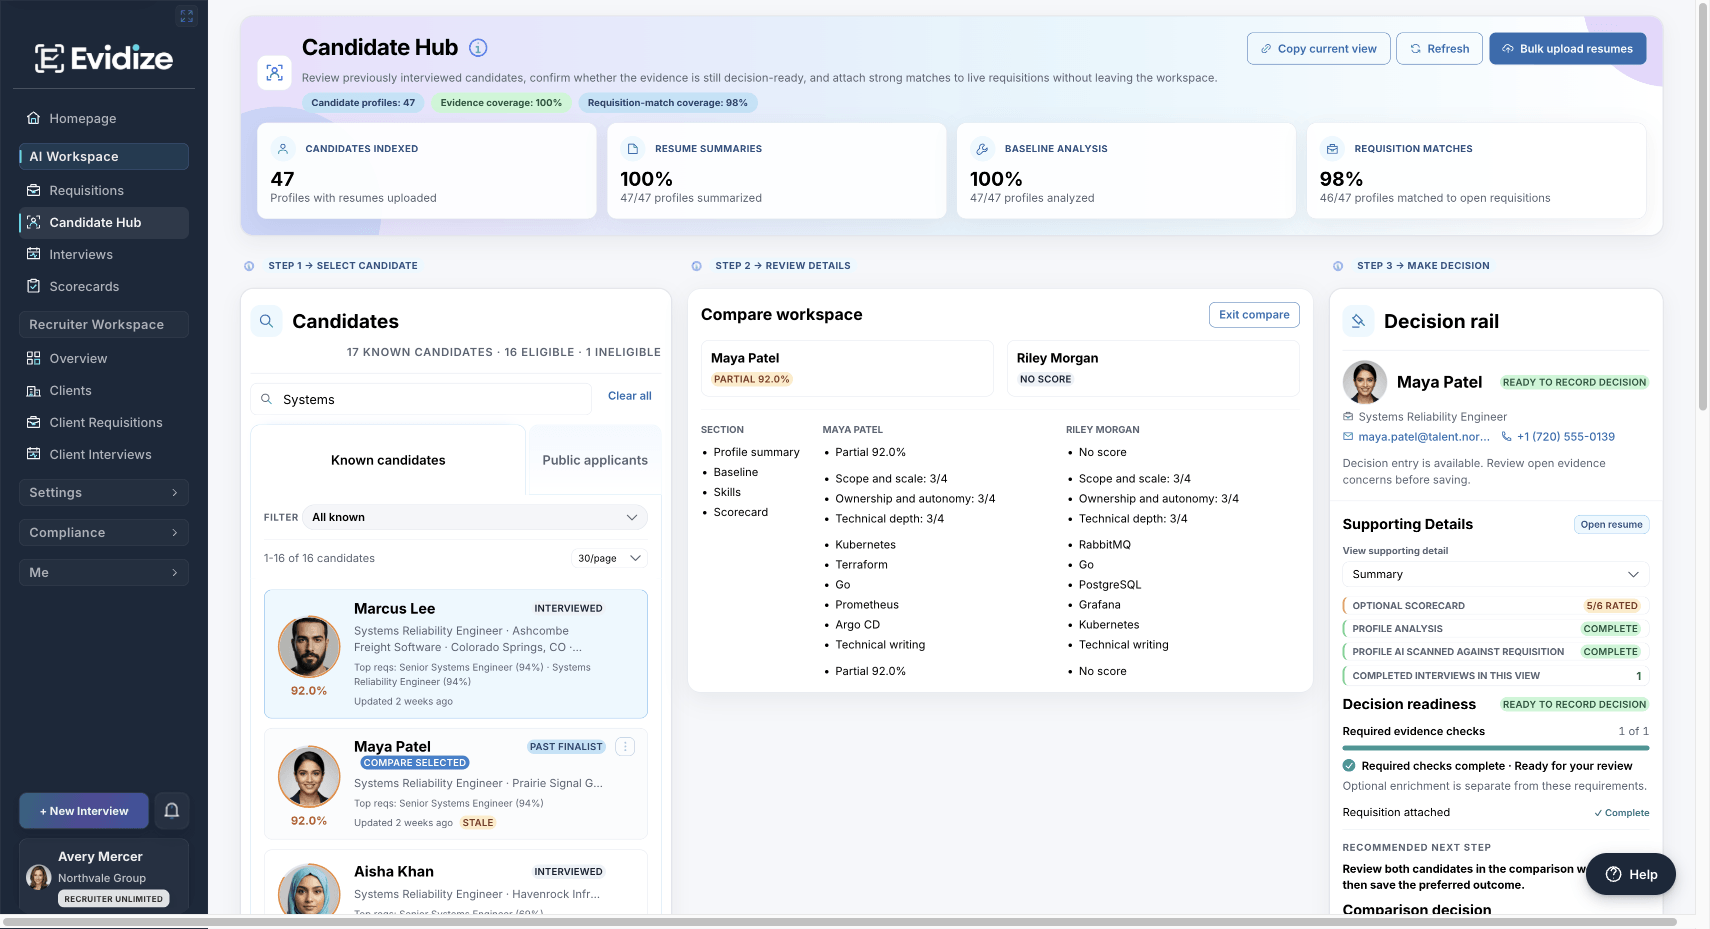Open Scorecards in sidebar
Image resolution: width=1710 pixels, height=929 pixels.
pos(104,286)
